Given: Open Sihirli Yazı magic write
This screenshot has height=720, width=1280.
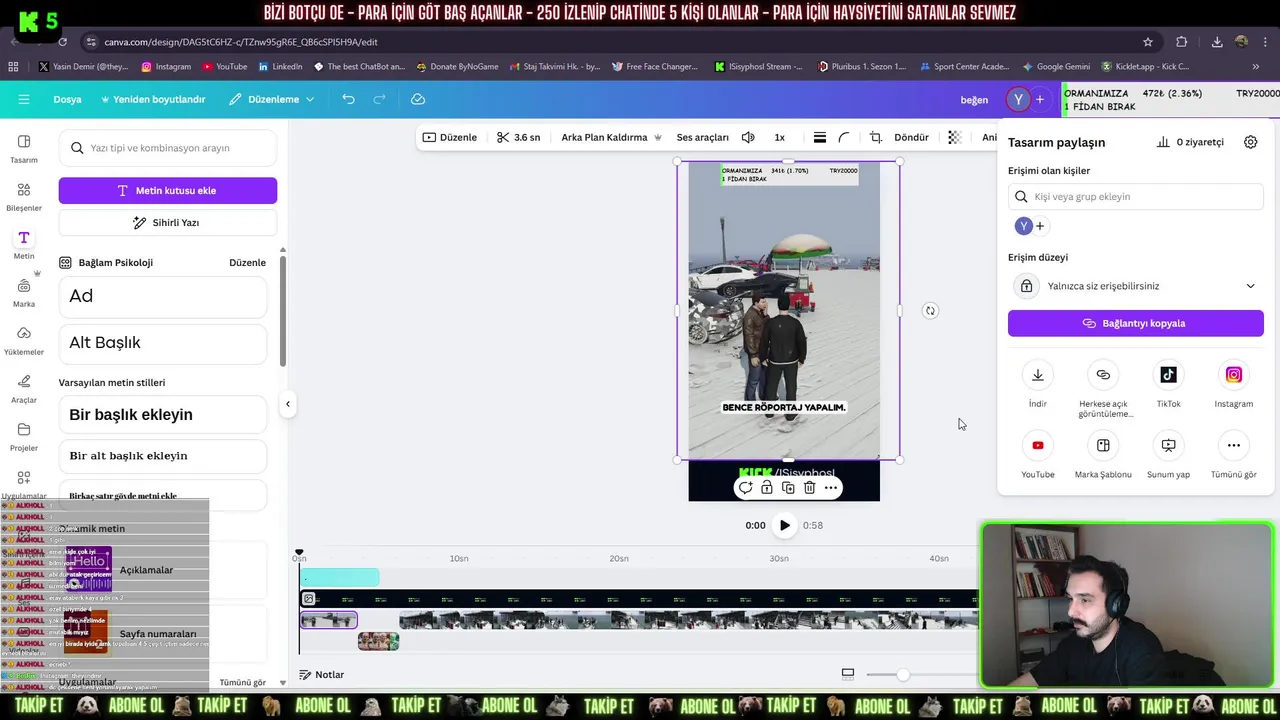Looking at the screenshot, I should pyautogui.click(x=168, y=222).
